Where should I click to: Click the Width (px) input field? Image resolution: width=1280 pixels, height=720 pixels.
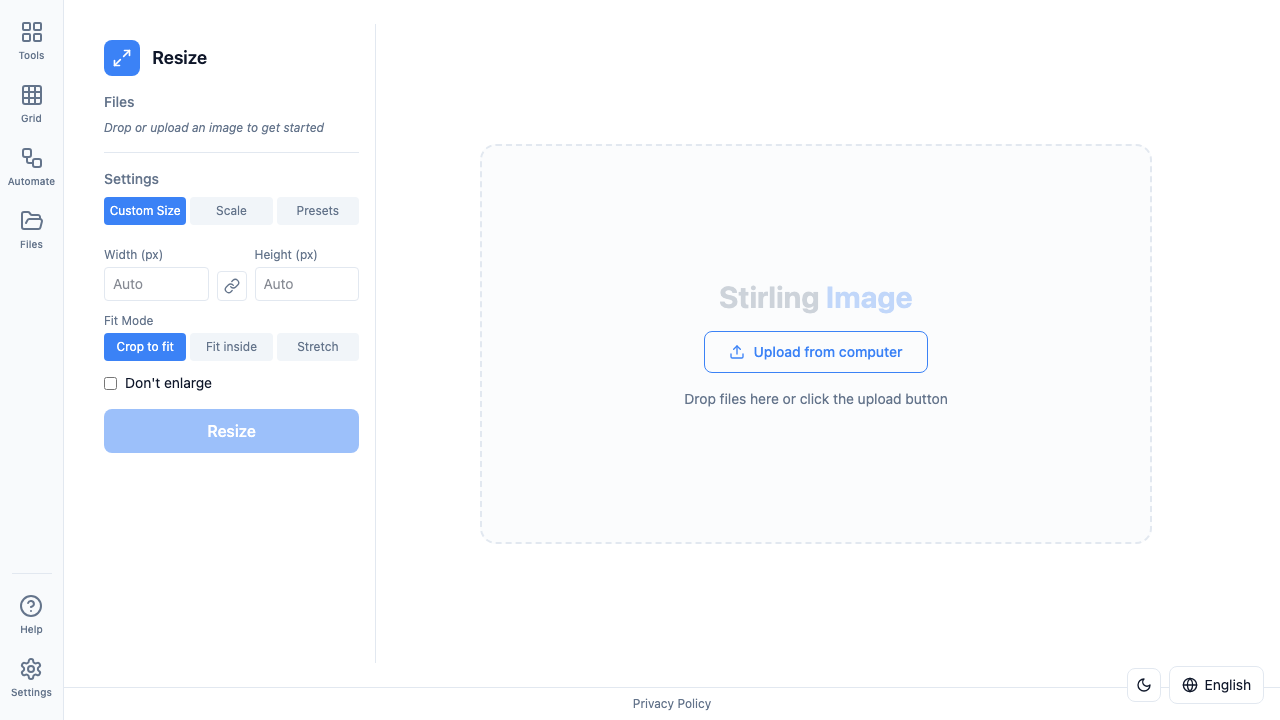156,284
